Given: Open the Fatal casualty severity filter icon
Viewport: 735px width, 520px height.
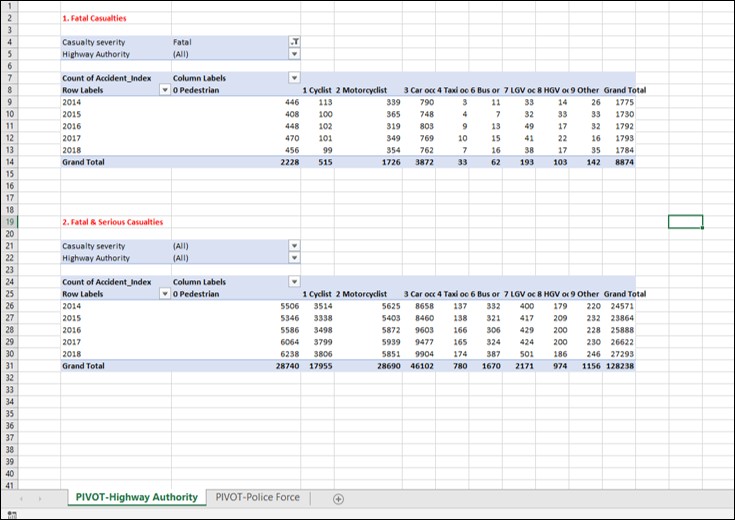Looking at the screenshot, I should pos(293,42).
